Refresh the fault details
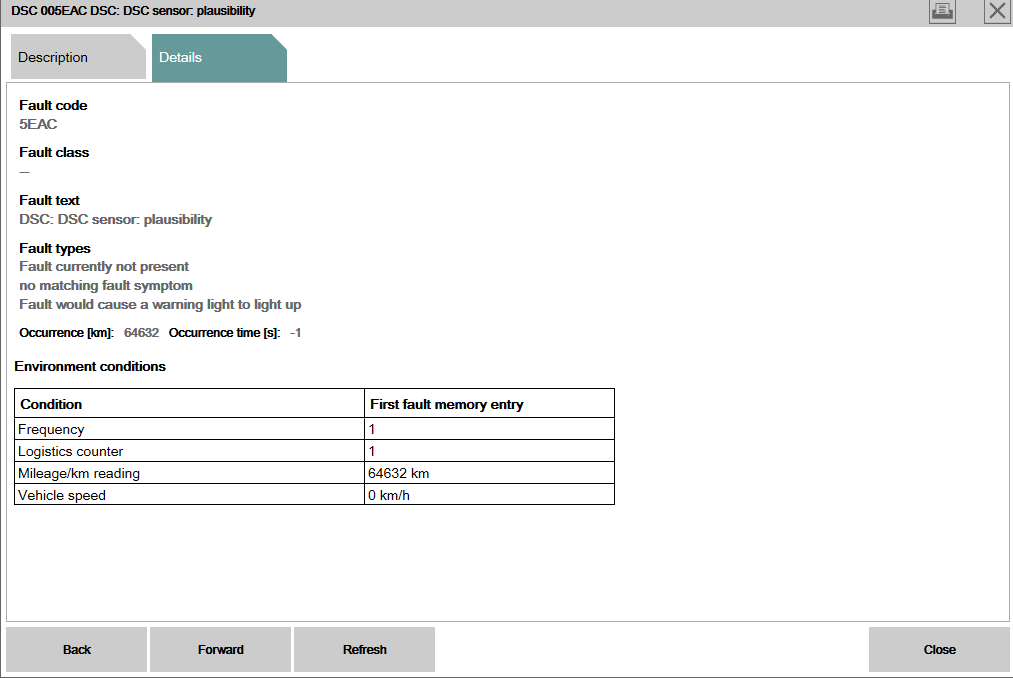The width and height of the screenshot is (1013, 678). [364, 650]
